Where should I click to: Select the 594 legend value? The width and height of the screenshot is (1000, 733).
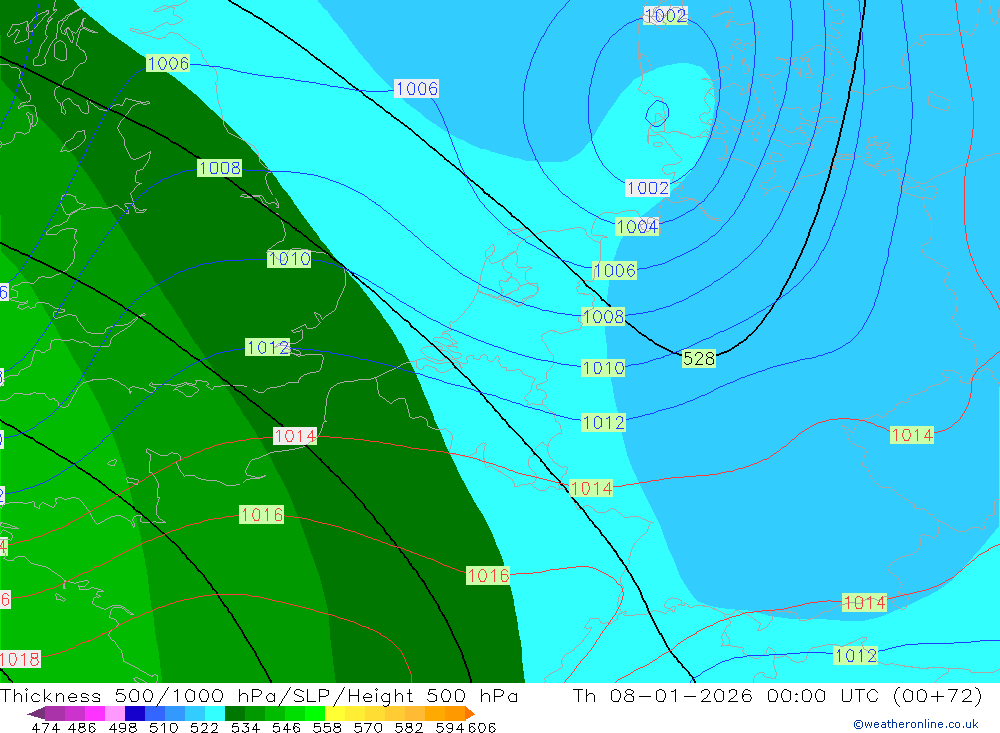[x=450, y=727]
